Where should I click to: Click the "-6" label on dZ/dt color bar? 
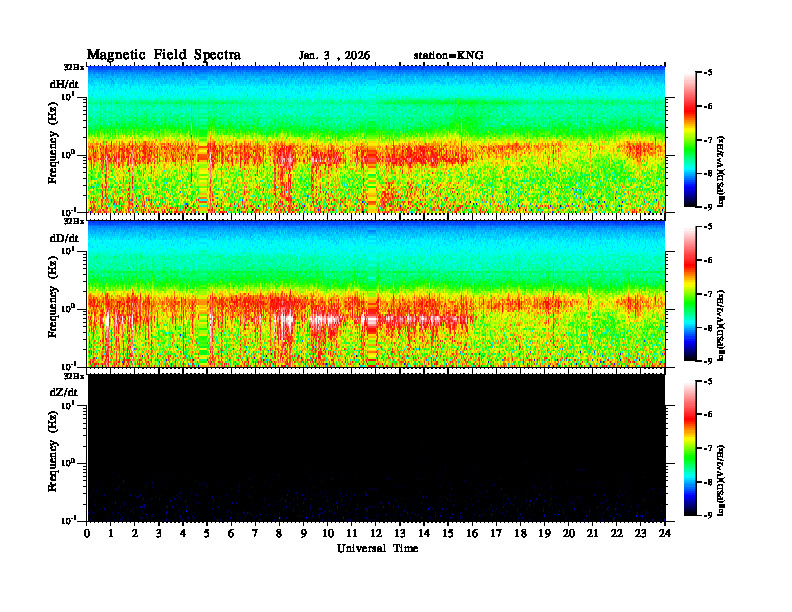(x=708, y=415)
